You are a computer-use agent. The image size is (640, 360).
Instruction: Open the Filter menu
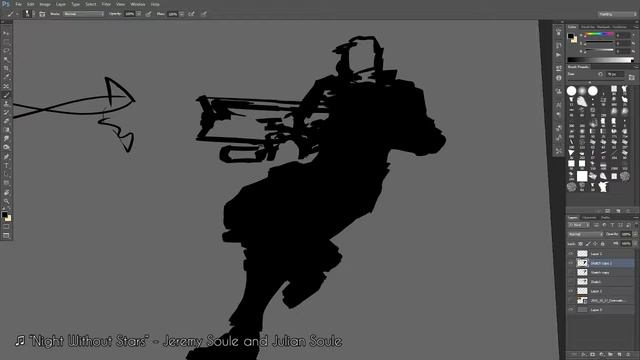(x=106, y=4)
